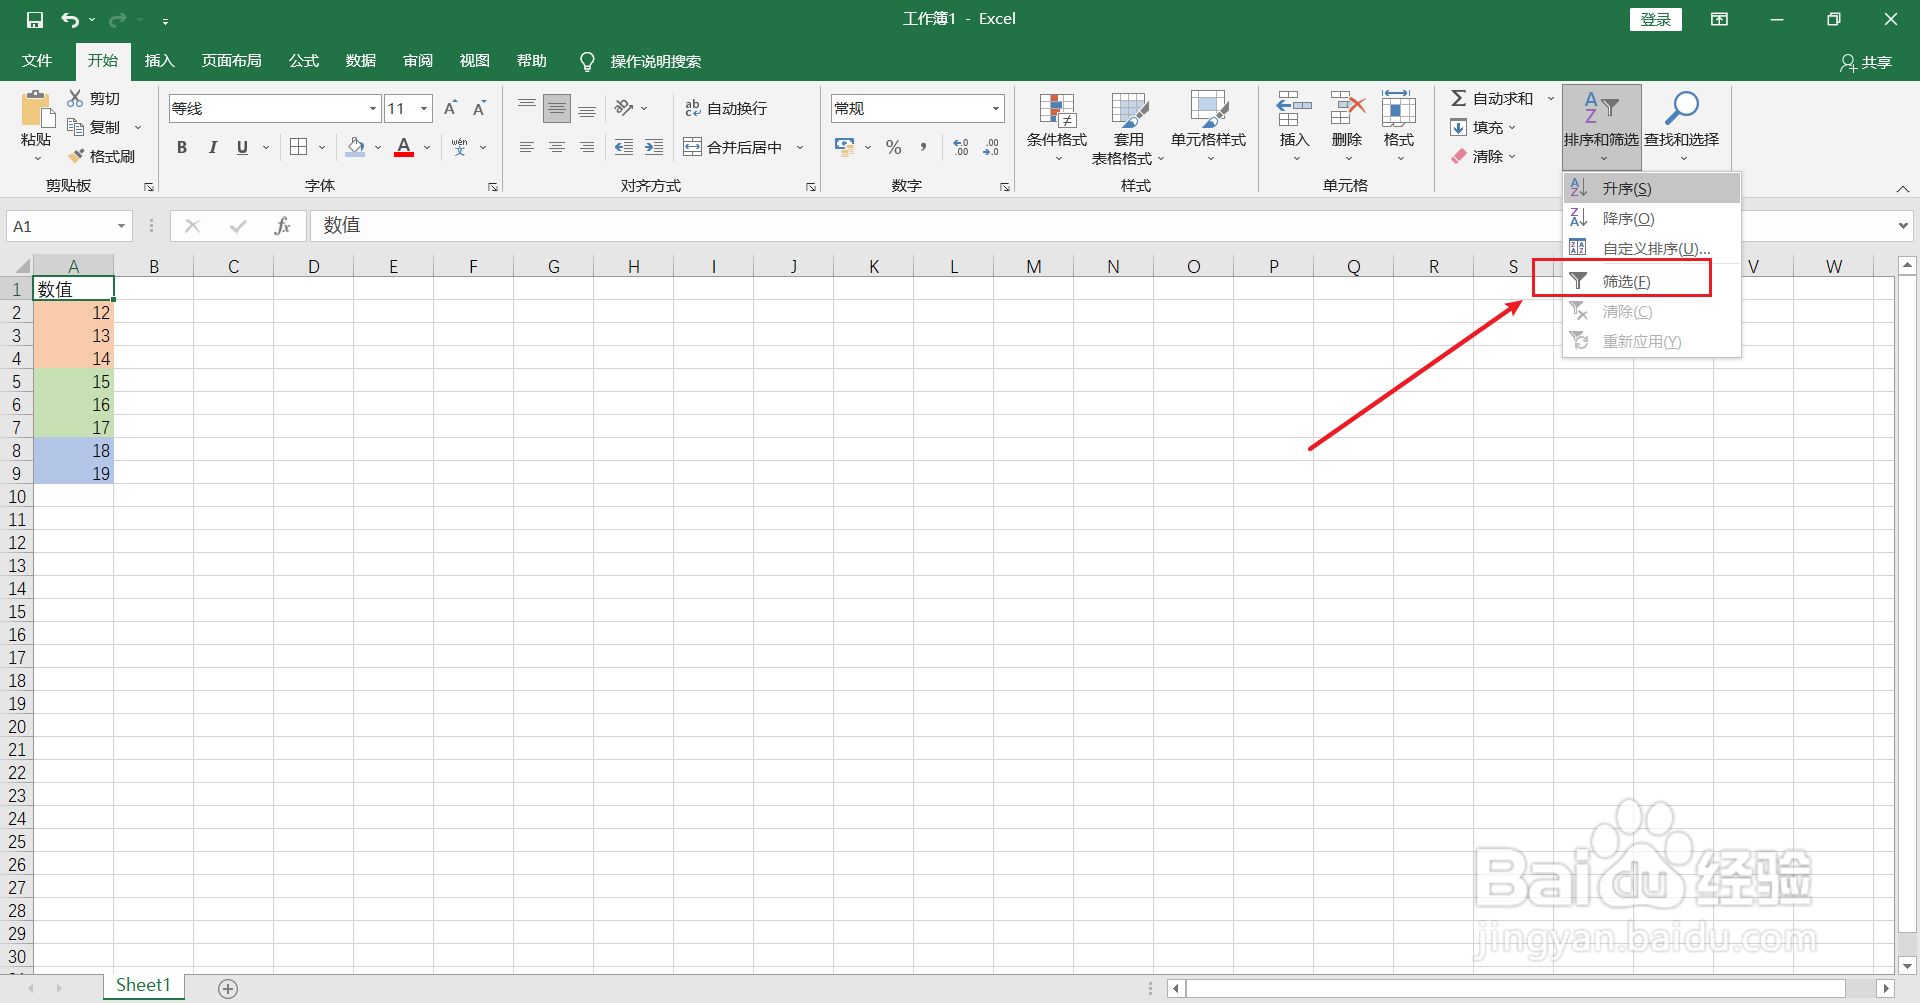Toggle Middle Align vertical alignment
The height and width of the screenshot is (1003, 1920).
click(x=557, y=108)
